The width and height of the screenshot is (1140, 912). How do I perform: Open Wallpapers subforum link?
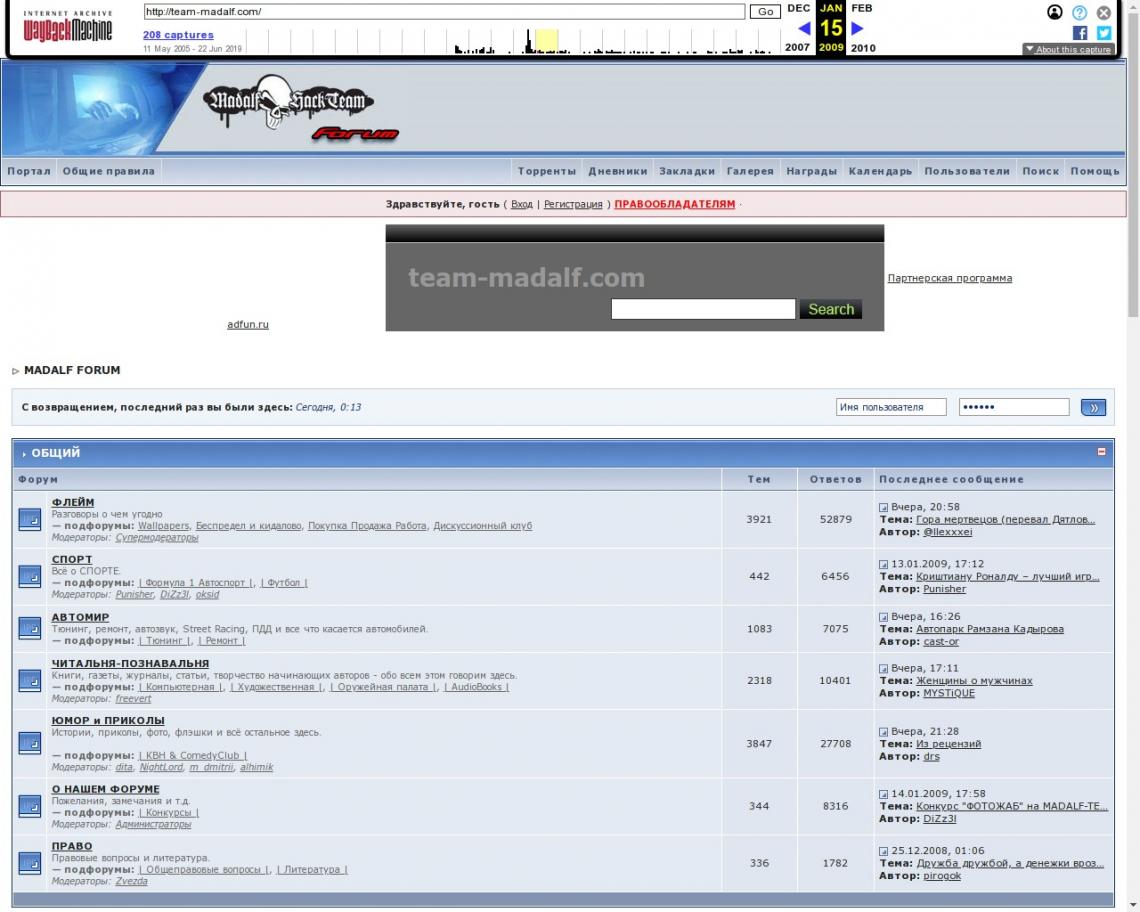click(x=164, y=525)
